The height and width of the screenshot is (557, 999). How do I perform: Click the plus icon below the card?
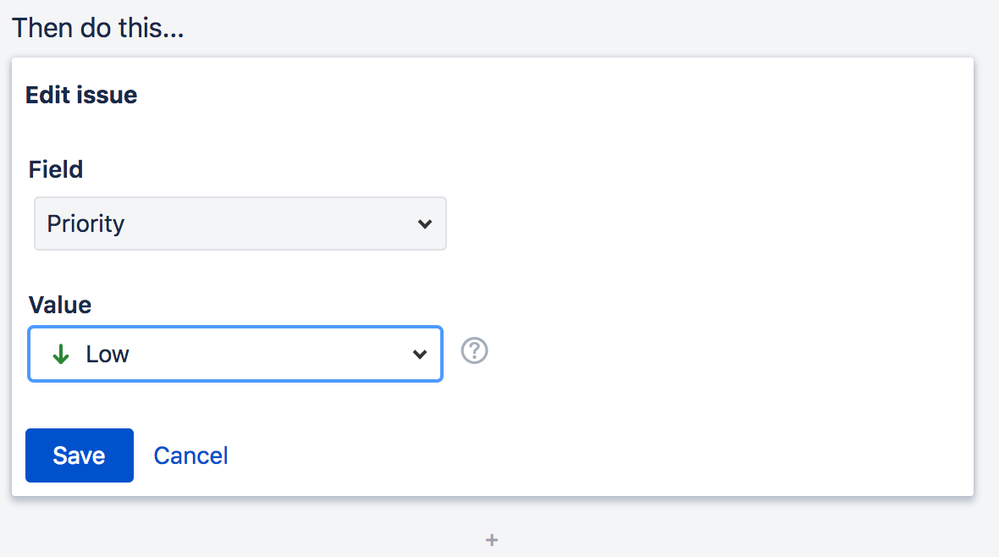491,540
